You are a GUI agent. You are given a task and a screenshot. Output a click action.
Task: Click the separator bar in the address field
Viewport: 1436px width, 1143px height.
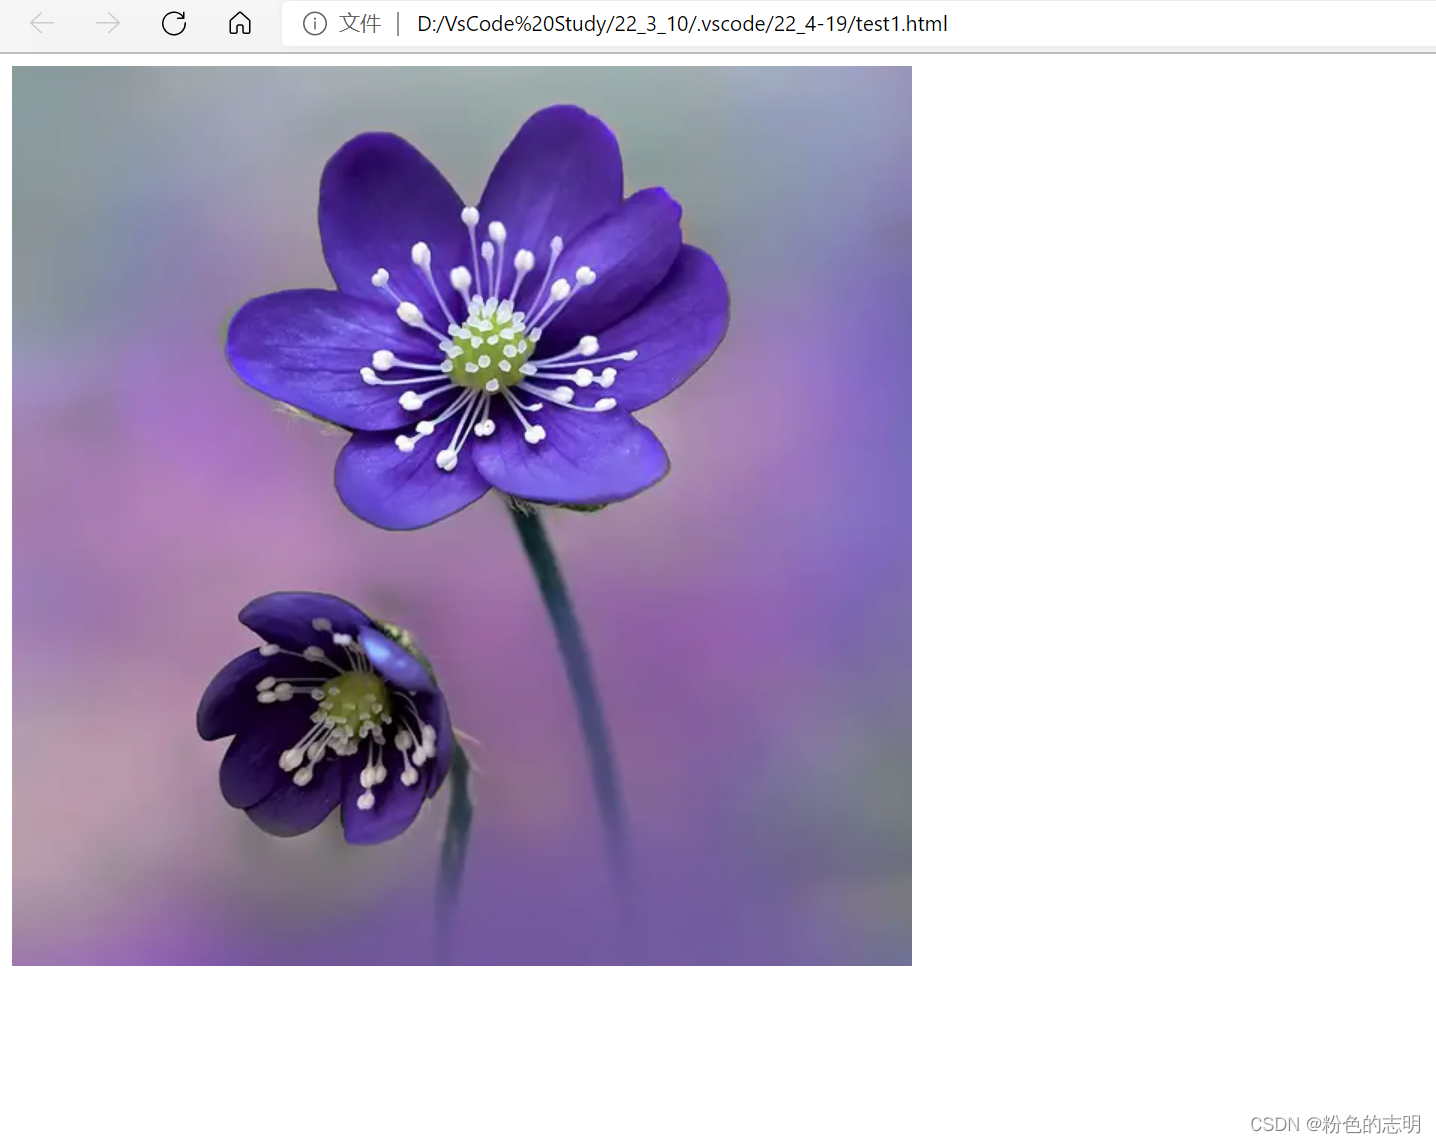(x=397, y=23)
